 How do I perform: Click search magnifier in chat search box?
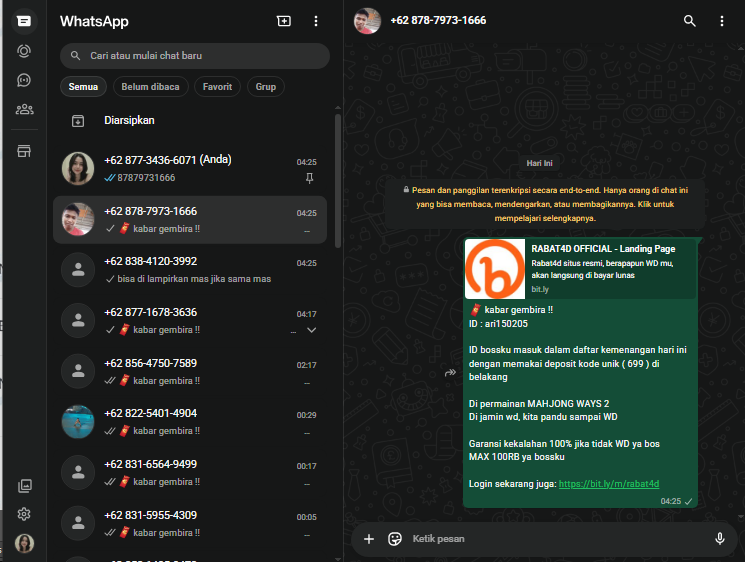click(x=75, y=56)
